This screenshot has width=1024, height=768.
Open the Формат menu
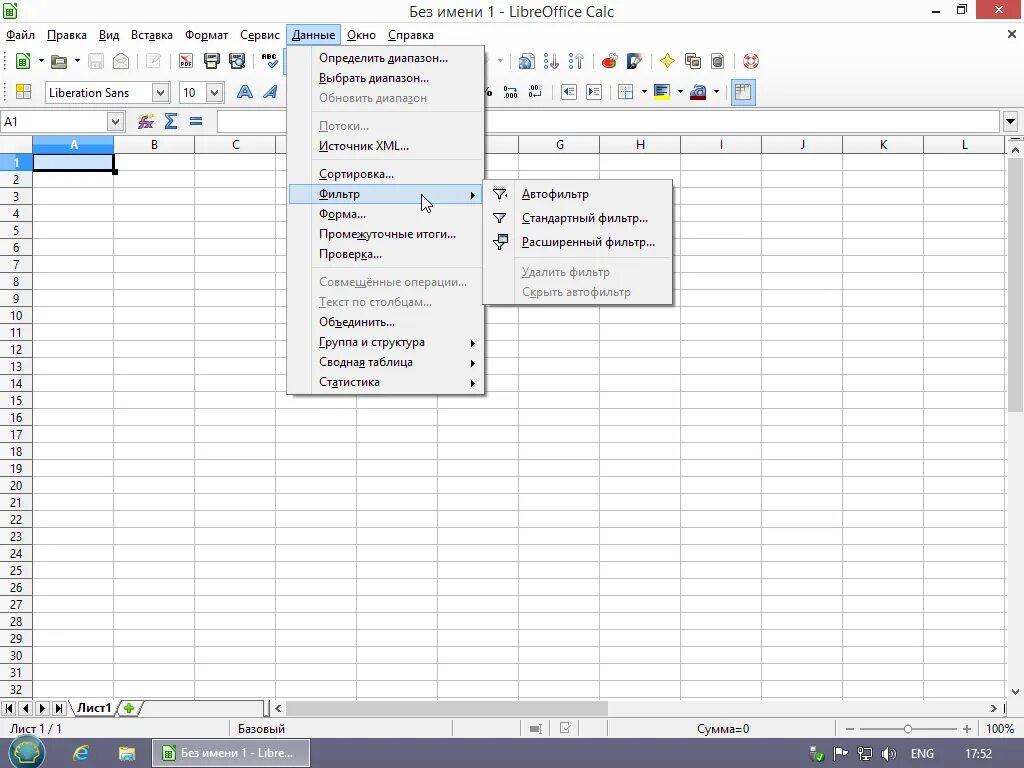click(206, 35)
